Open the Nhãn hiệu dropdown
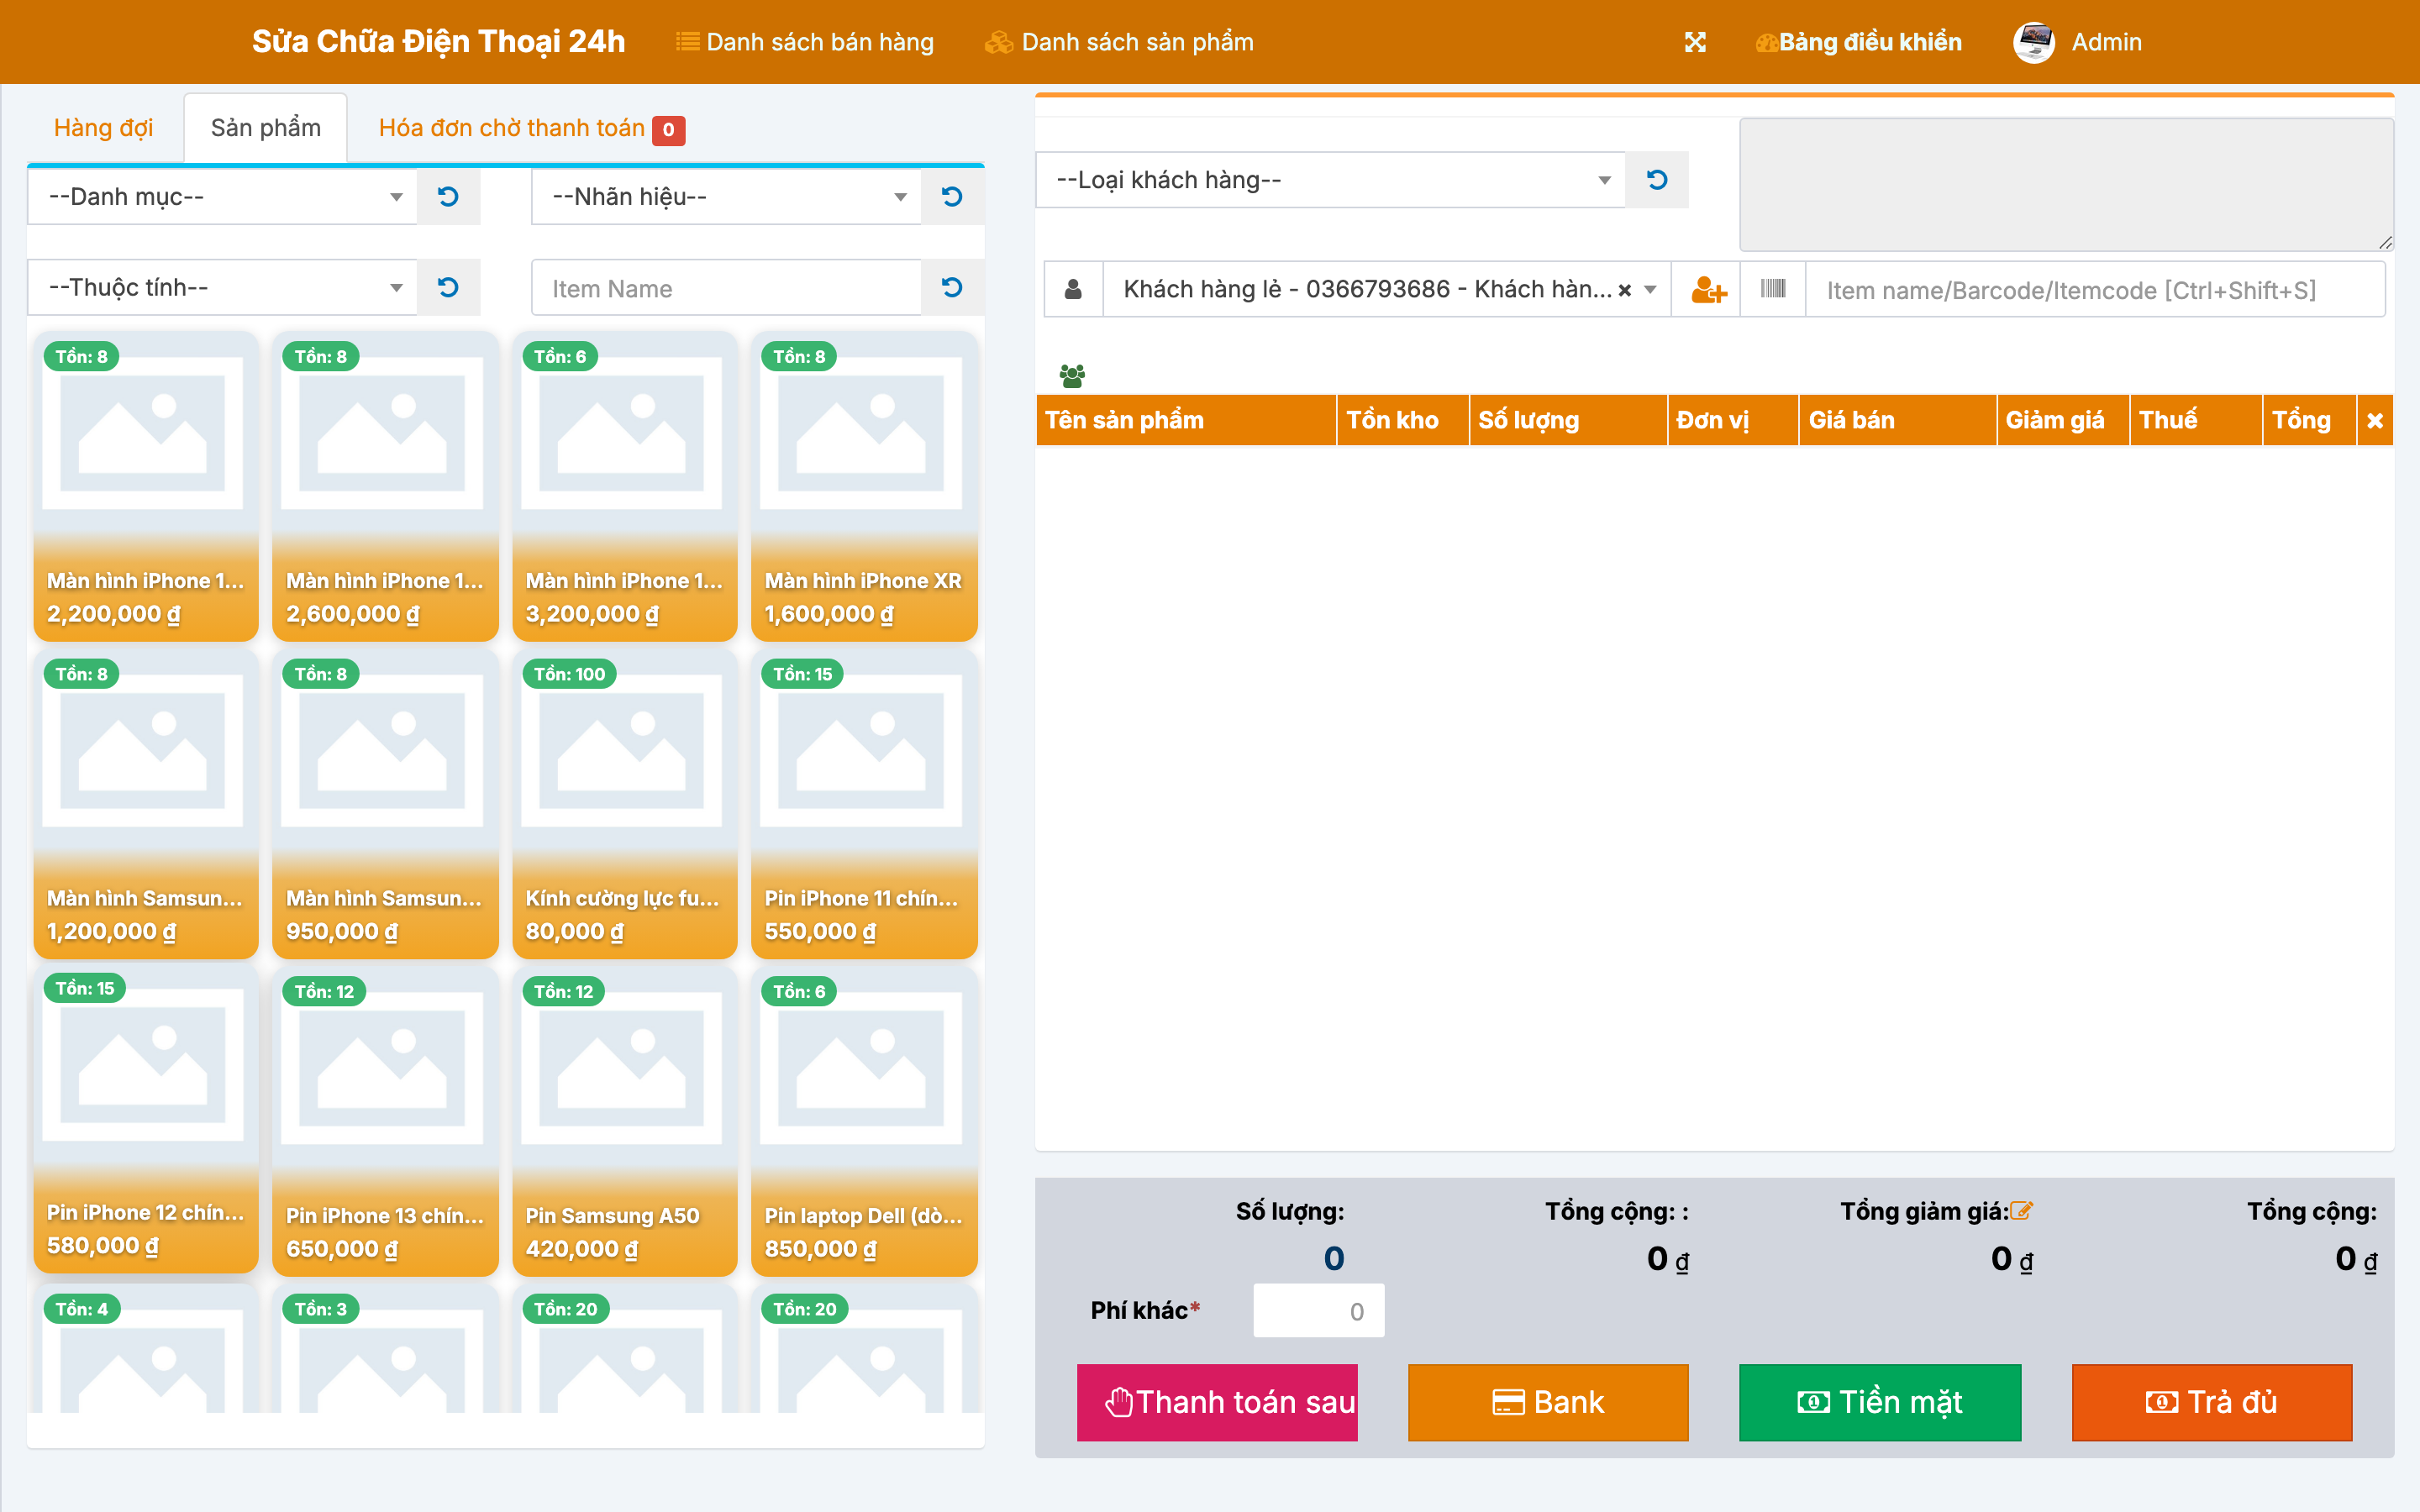The width and height of the screenshot is (2420, 1512). point(726,196)
